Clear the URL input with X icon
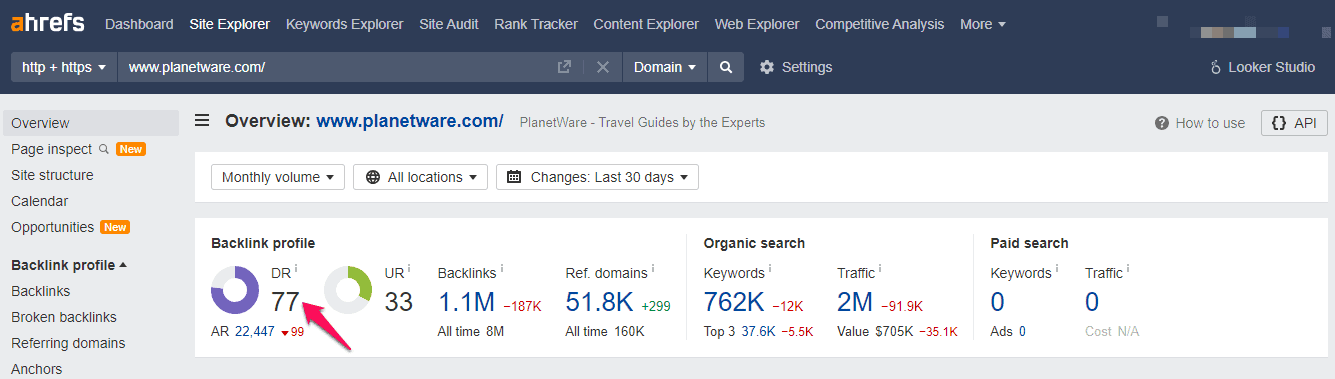The width and height of the screenshot is (1335, 379). (x=603, y=67)
